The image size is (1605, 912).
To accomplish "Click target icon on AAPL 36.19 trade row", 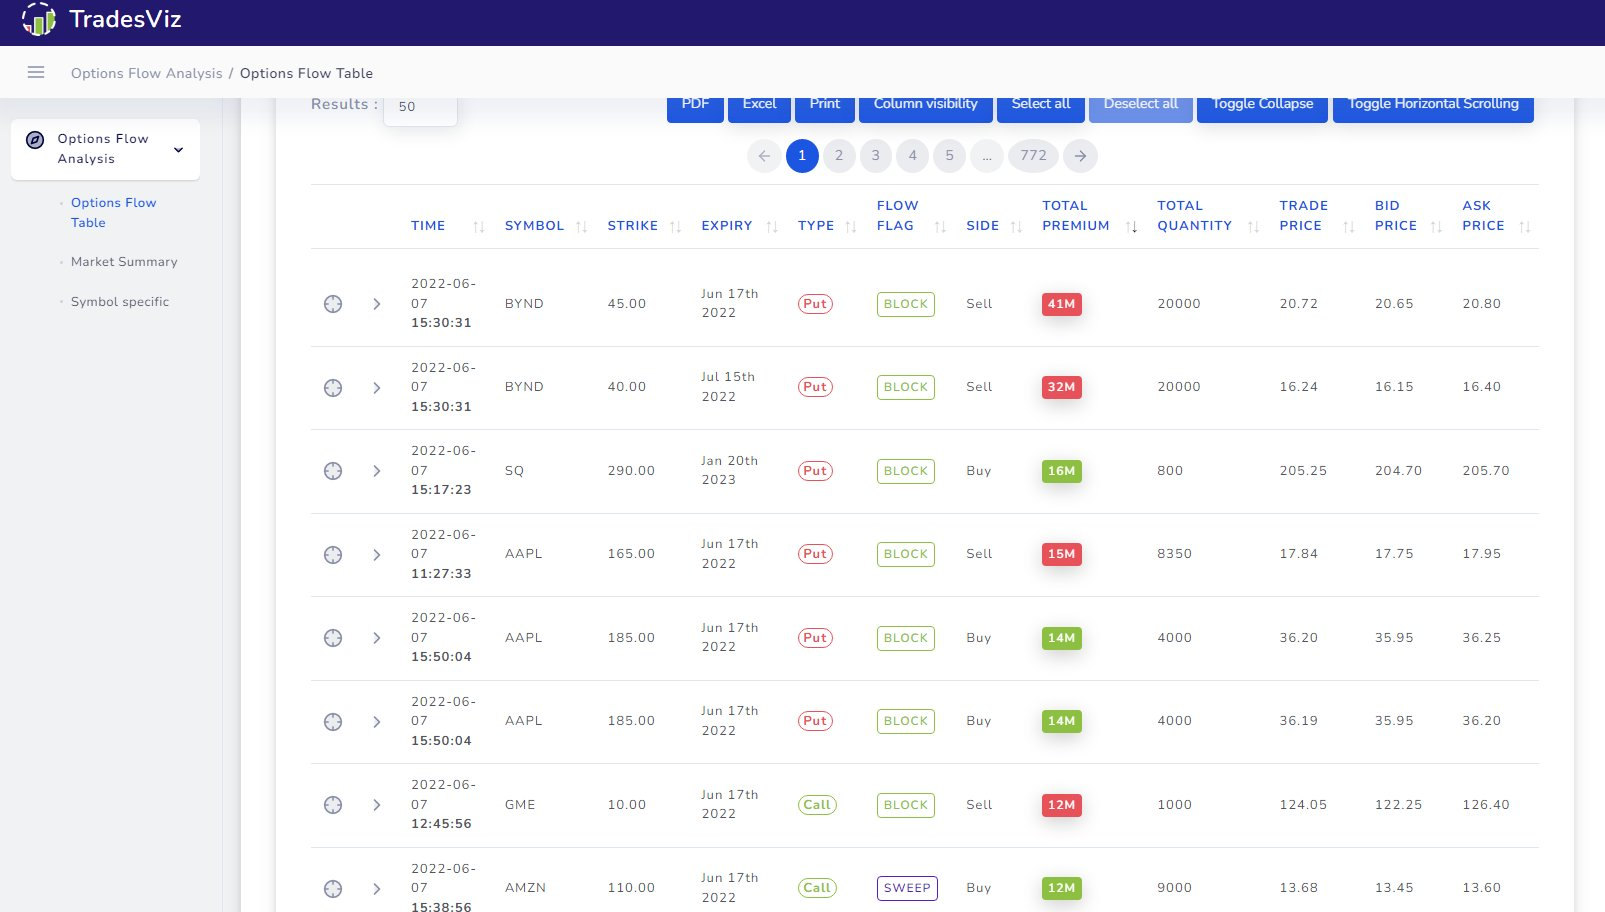I will point(333,722).
